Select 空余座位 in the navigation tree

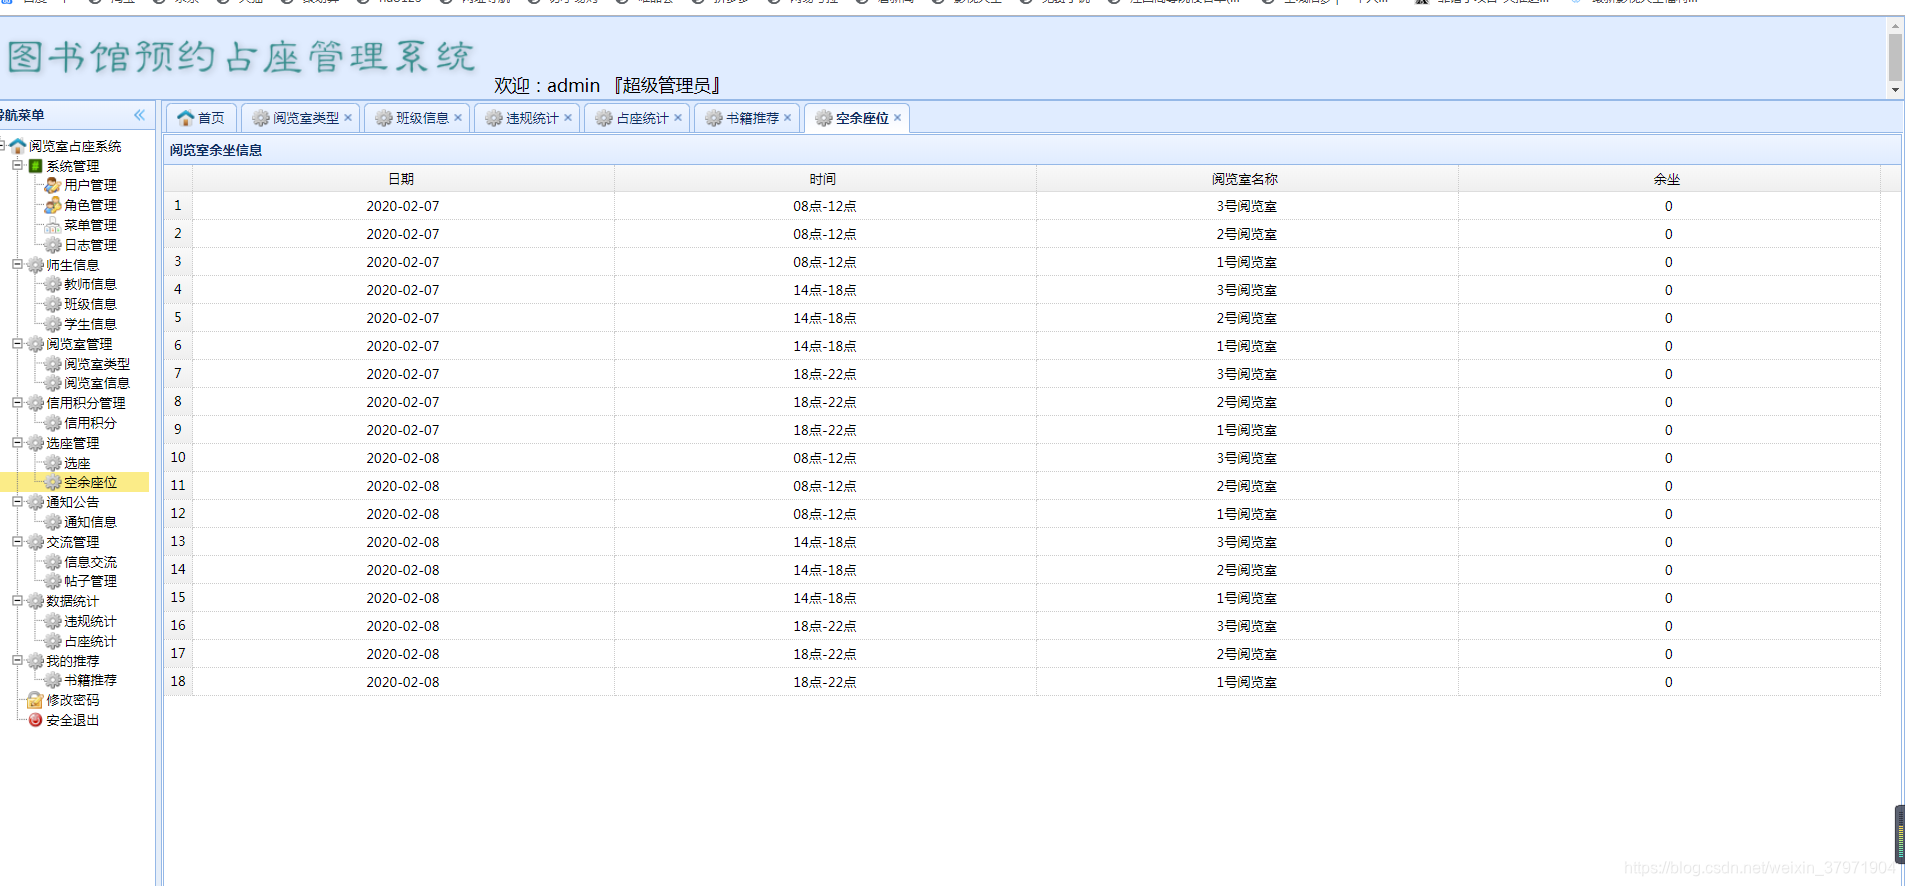click(90, 482)
